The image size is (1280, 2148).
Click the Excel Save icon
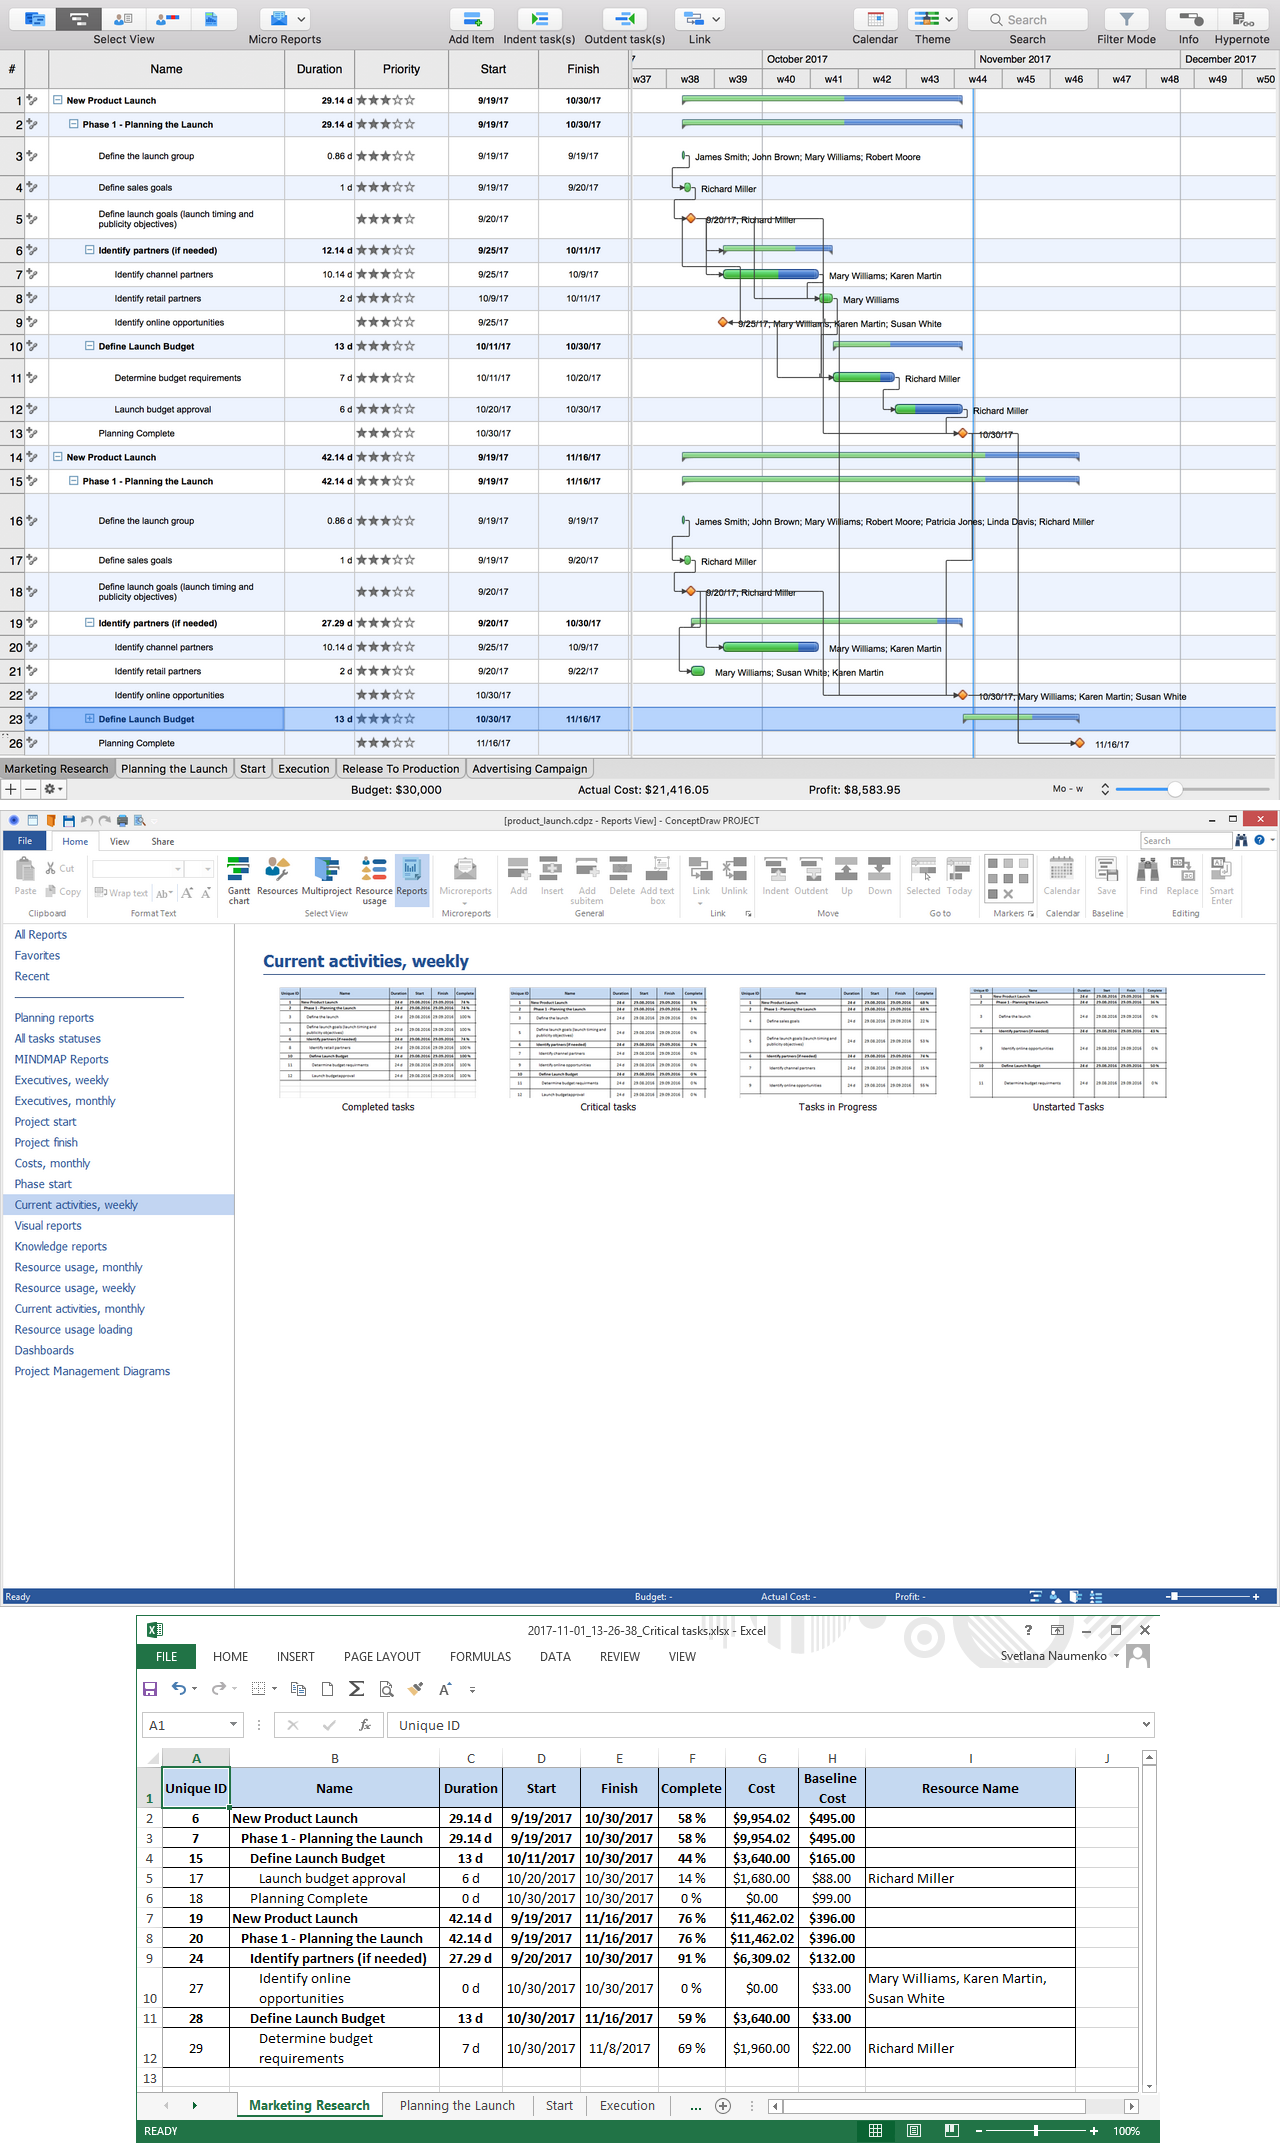point(150,1689)
